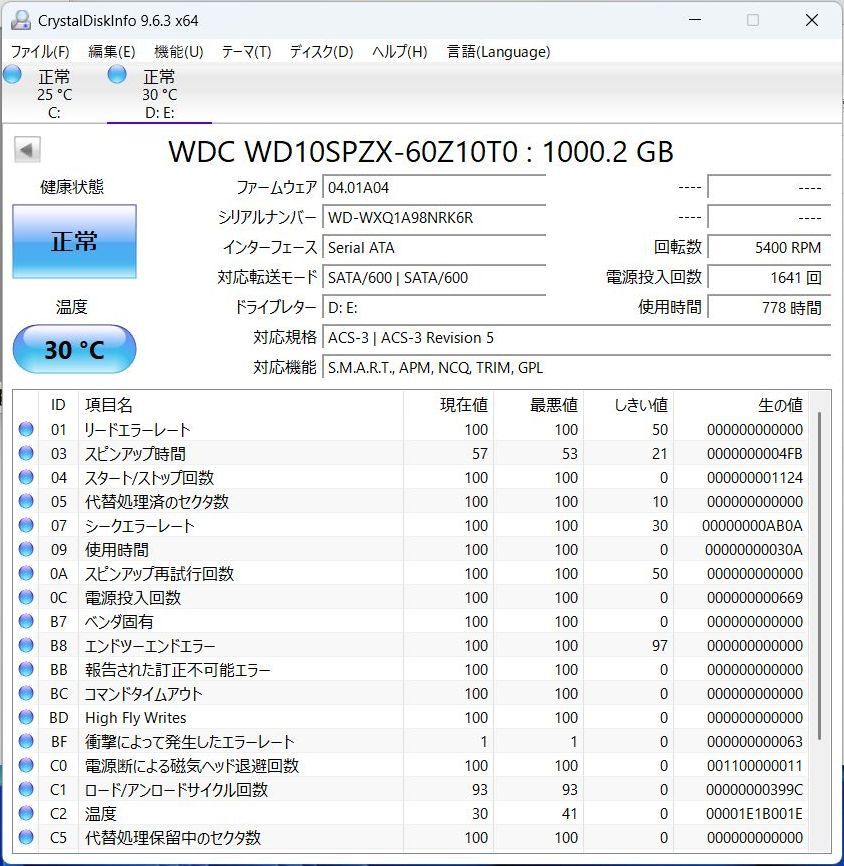Image resolution: width=844 pixels, height=866 pixels.
Task: Click the status orb for row ID 0C
Action: 26,598
